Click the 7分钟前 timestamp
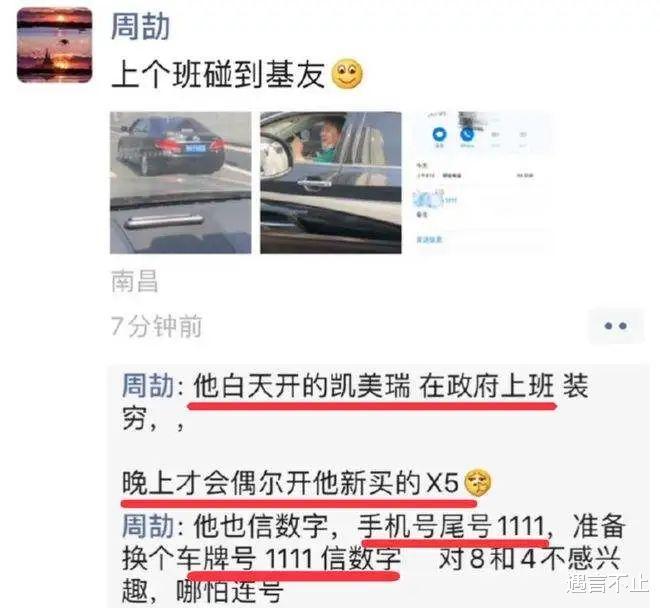660x608 pixels. [157, 326]
